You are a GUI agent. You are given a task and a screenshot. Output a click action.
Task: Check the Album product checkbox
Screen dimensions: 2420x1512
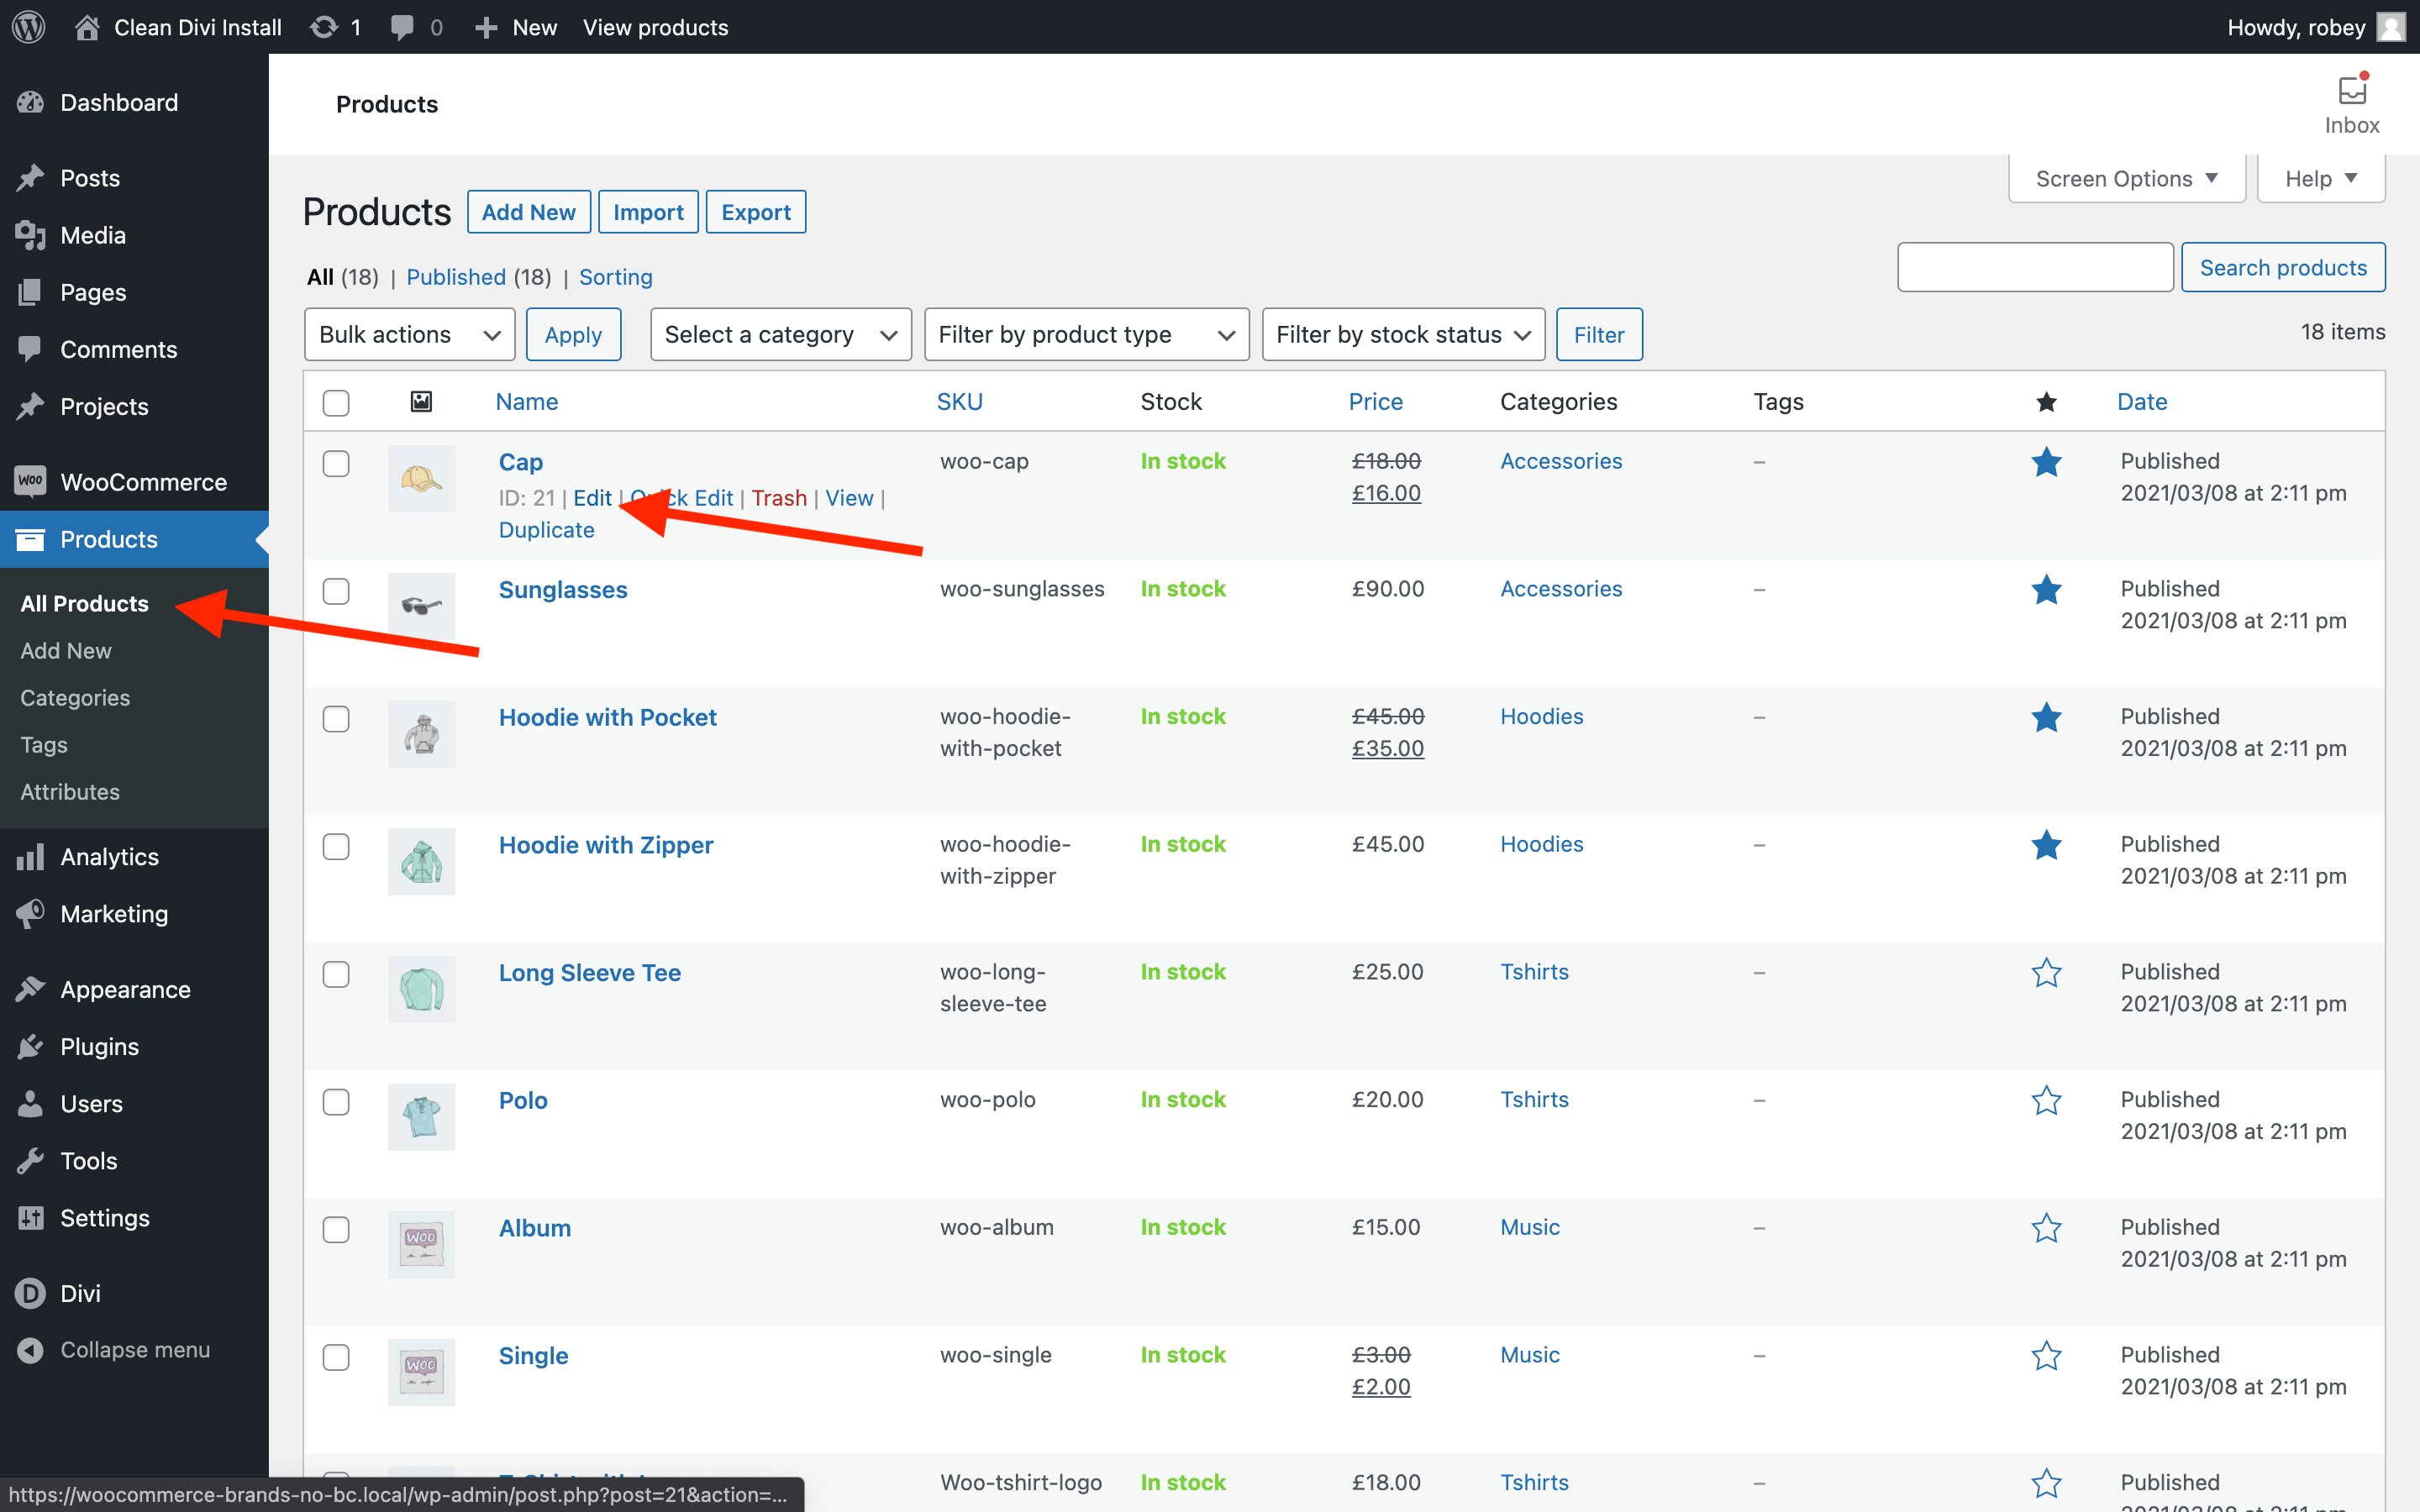point(336,1230)
